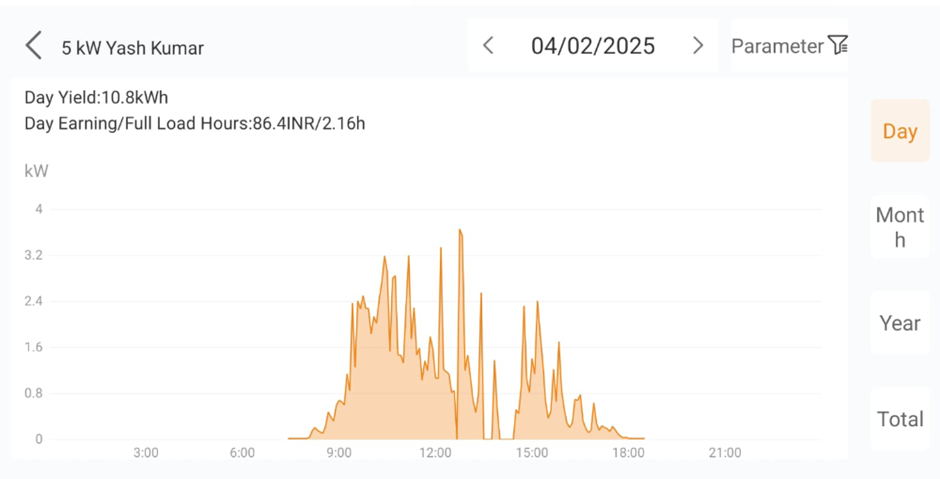The height and width of the screenshot is (479, 940).
Task: Switch to the Year tab
Action: click(899, 323)
